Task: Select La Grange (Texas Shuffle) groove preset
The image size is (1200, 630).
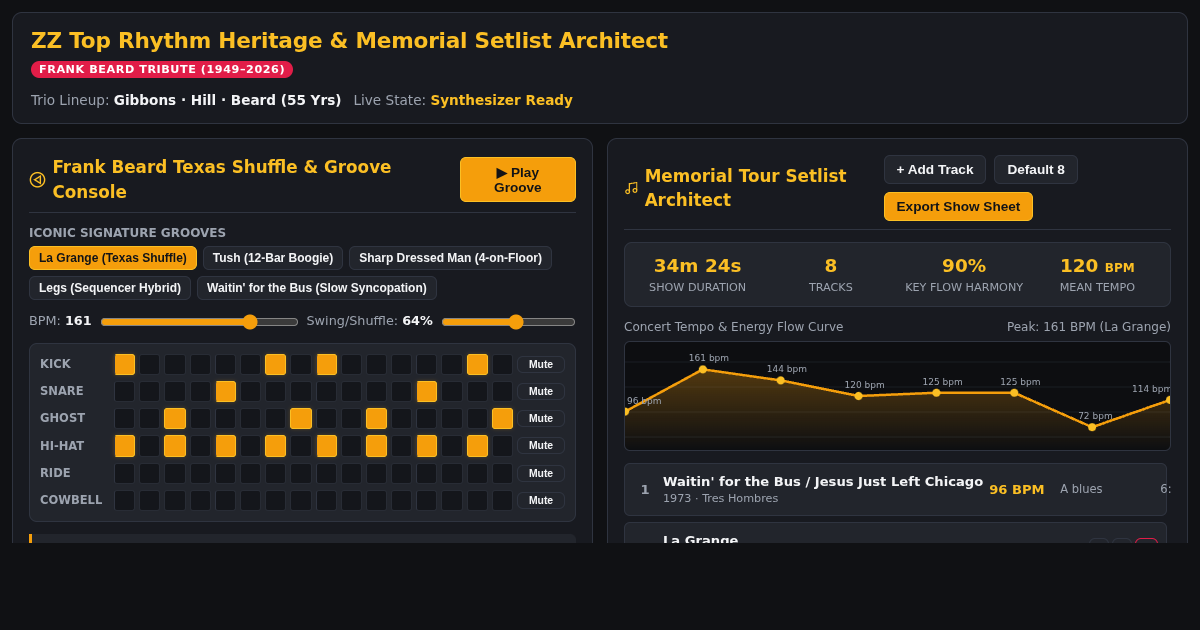Action: [113, 258]
